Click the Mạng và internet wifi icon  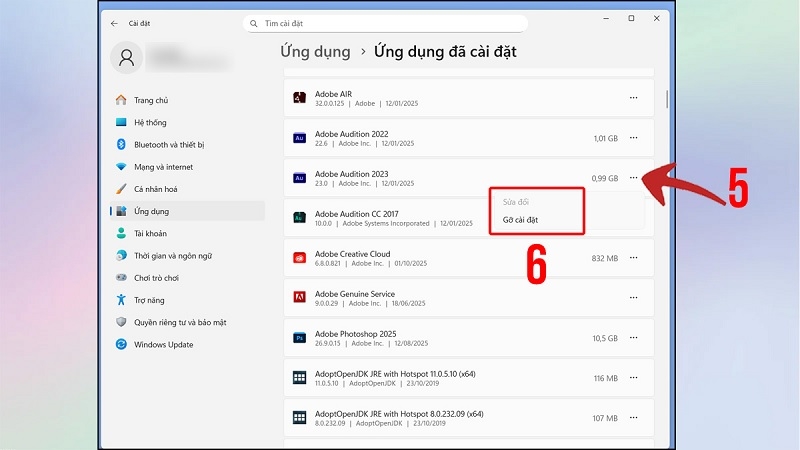[x=121, y=167]
